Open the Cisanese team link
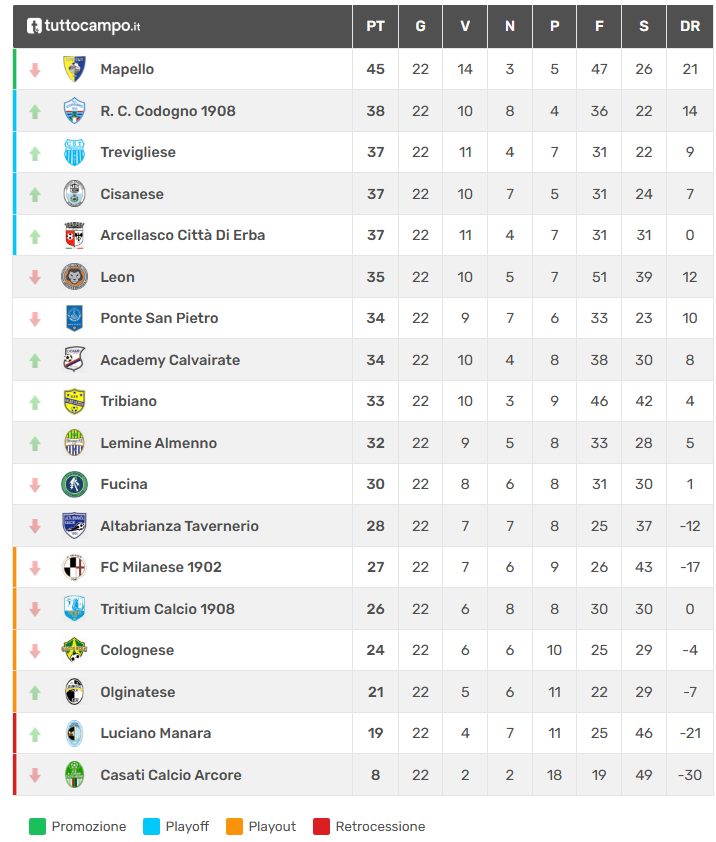 [132, 194]
